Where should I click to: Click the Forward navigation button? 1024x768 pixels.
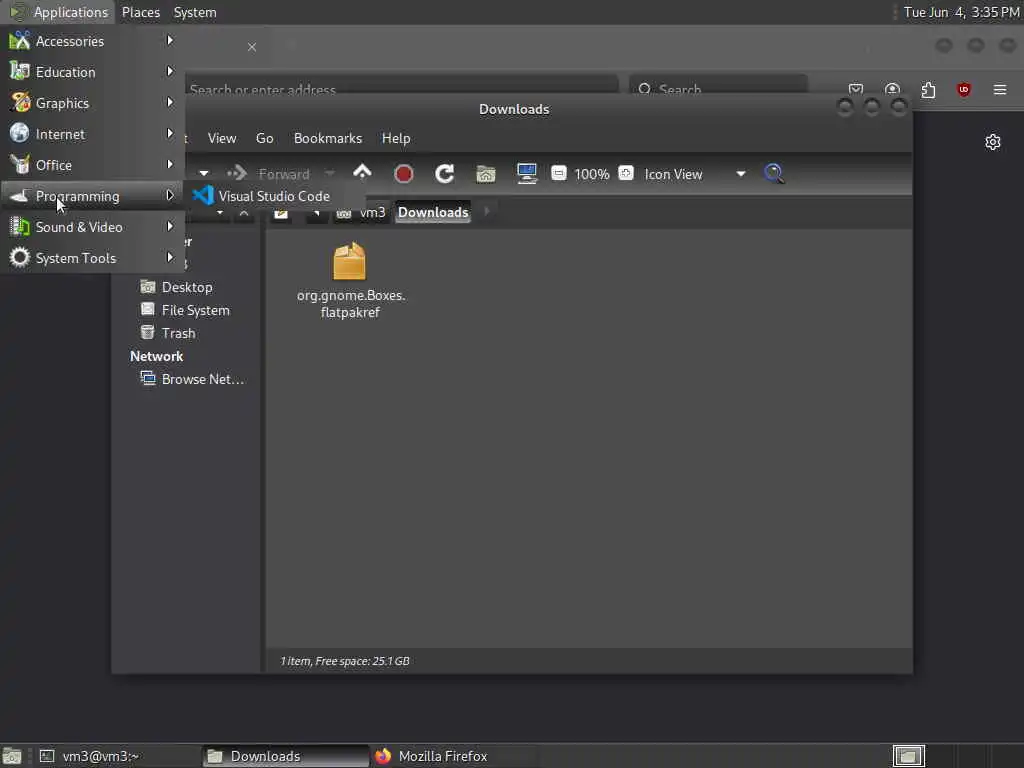(x=269, y=174)
